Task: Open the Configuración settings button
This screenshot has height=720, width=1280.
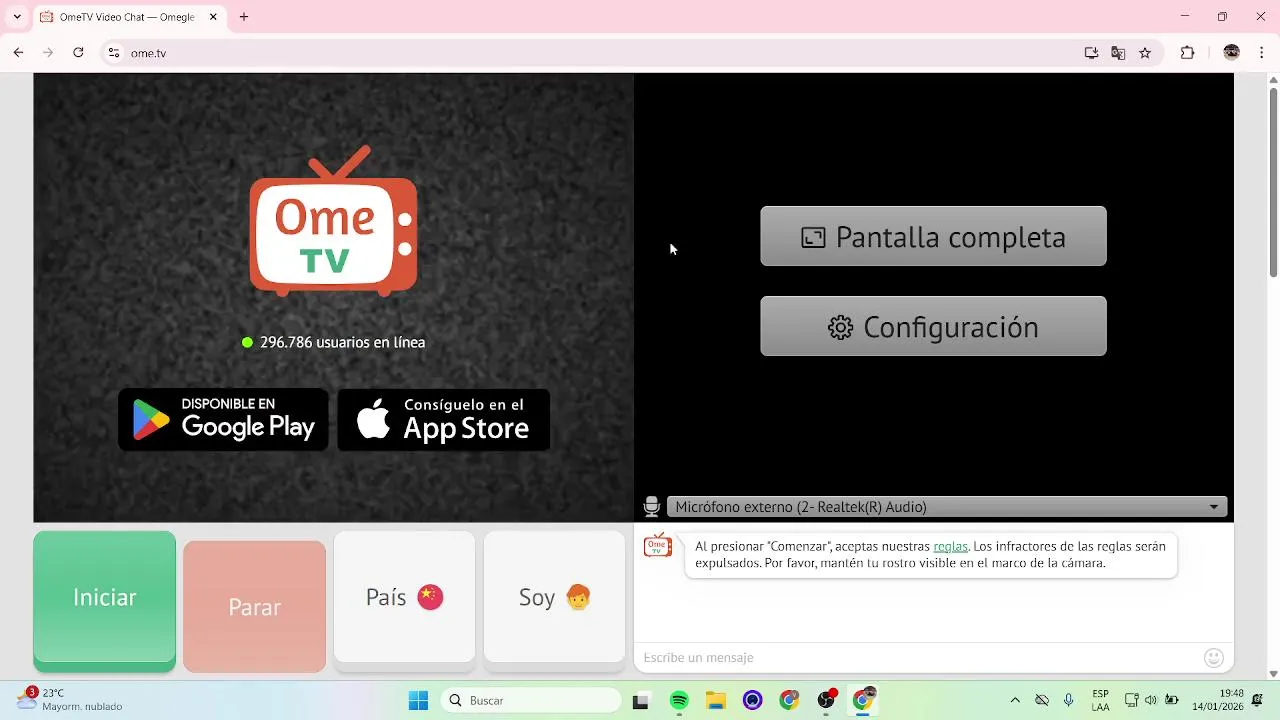Action: coord(933,327)
